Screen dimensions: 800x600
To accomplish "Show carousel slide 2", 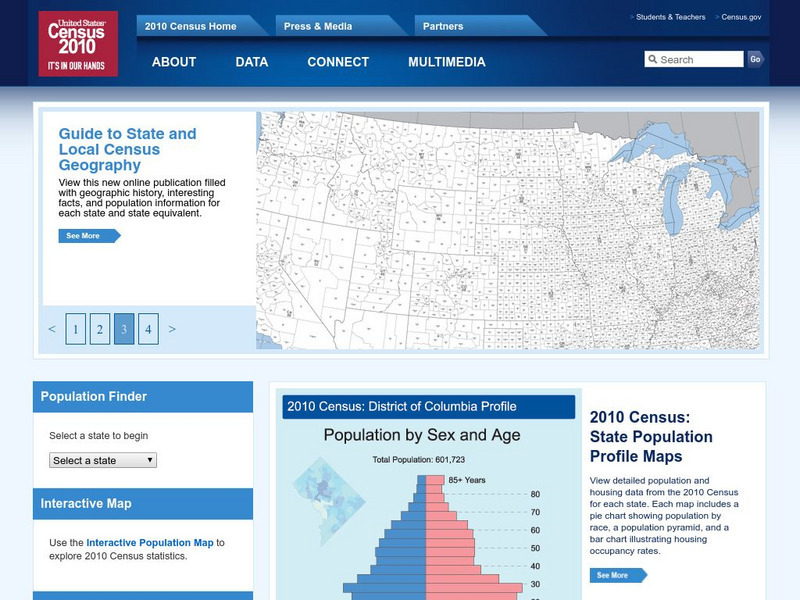I will 99,329.
